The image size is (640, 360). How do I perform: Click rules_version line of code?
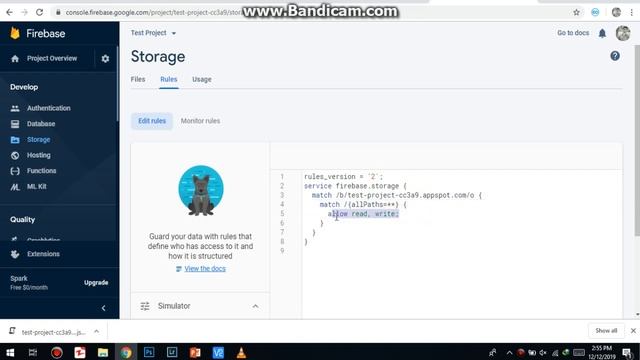click(x=343, y=177)
